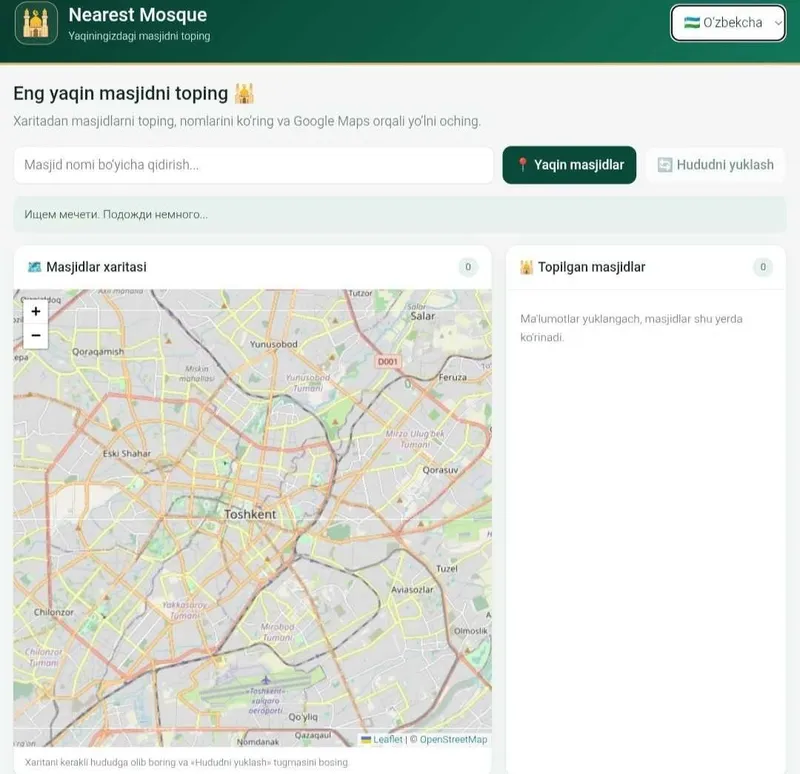Click the Toshkent label on the map
800x774 pixels.
[250, 514]
